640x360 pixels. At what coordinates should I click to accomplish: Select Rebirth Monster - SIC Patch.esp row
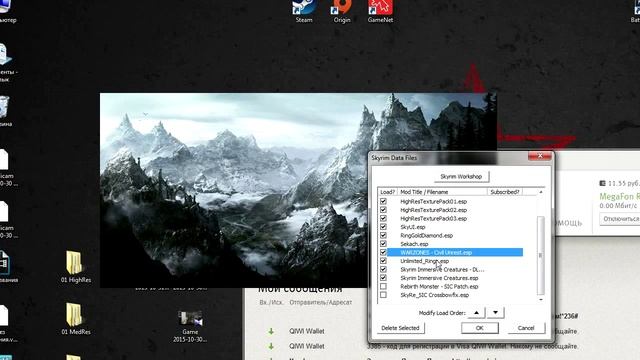pos(439,287)
